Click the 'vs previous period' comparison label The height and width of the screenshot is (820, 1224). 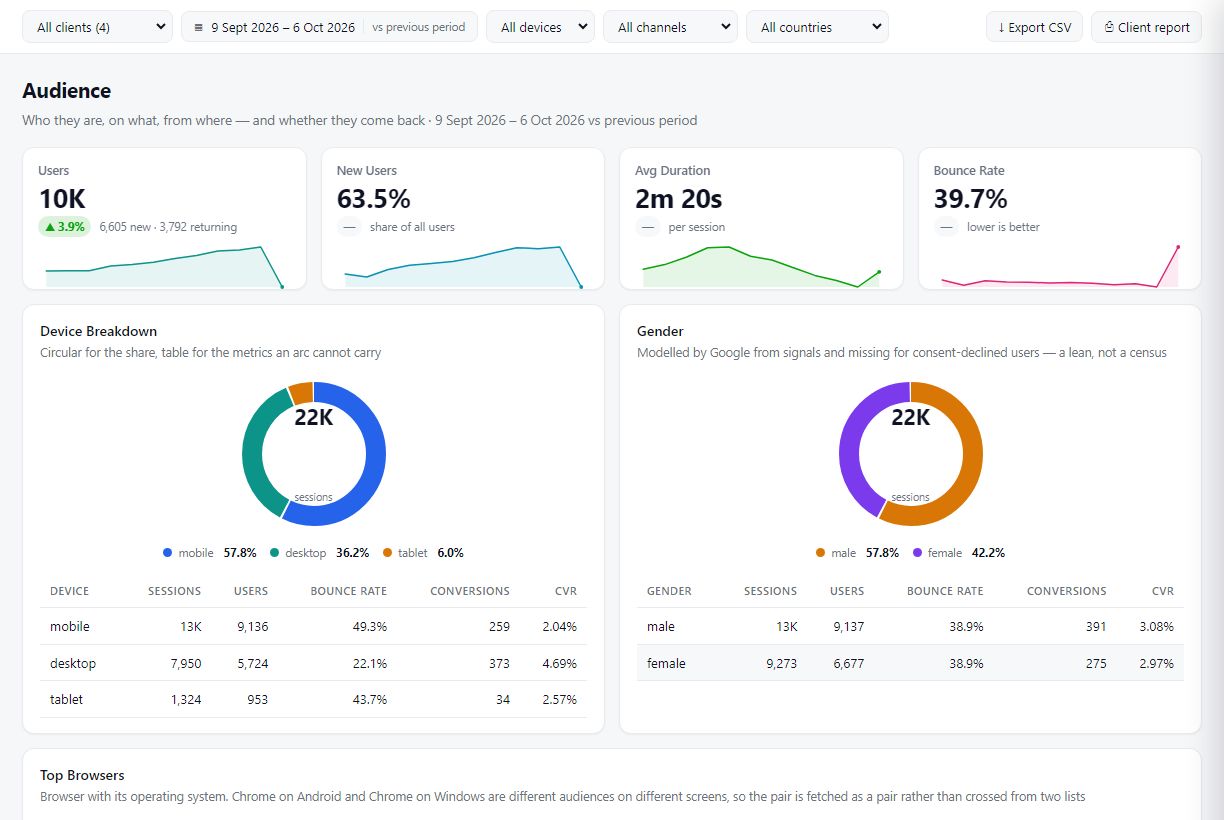(418, 27)
